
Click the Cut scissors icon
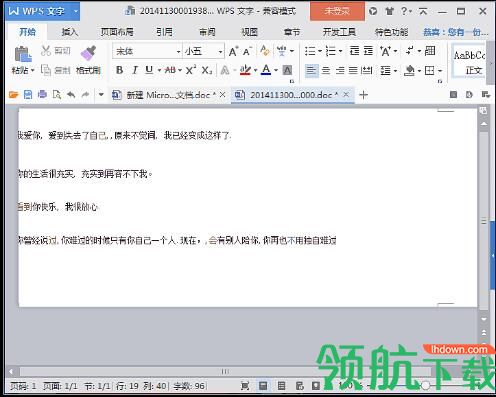pos(46,51)
